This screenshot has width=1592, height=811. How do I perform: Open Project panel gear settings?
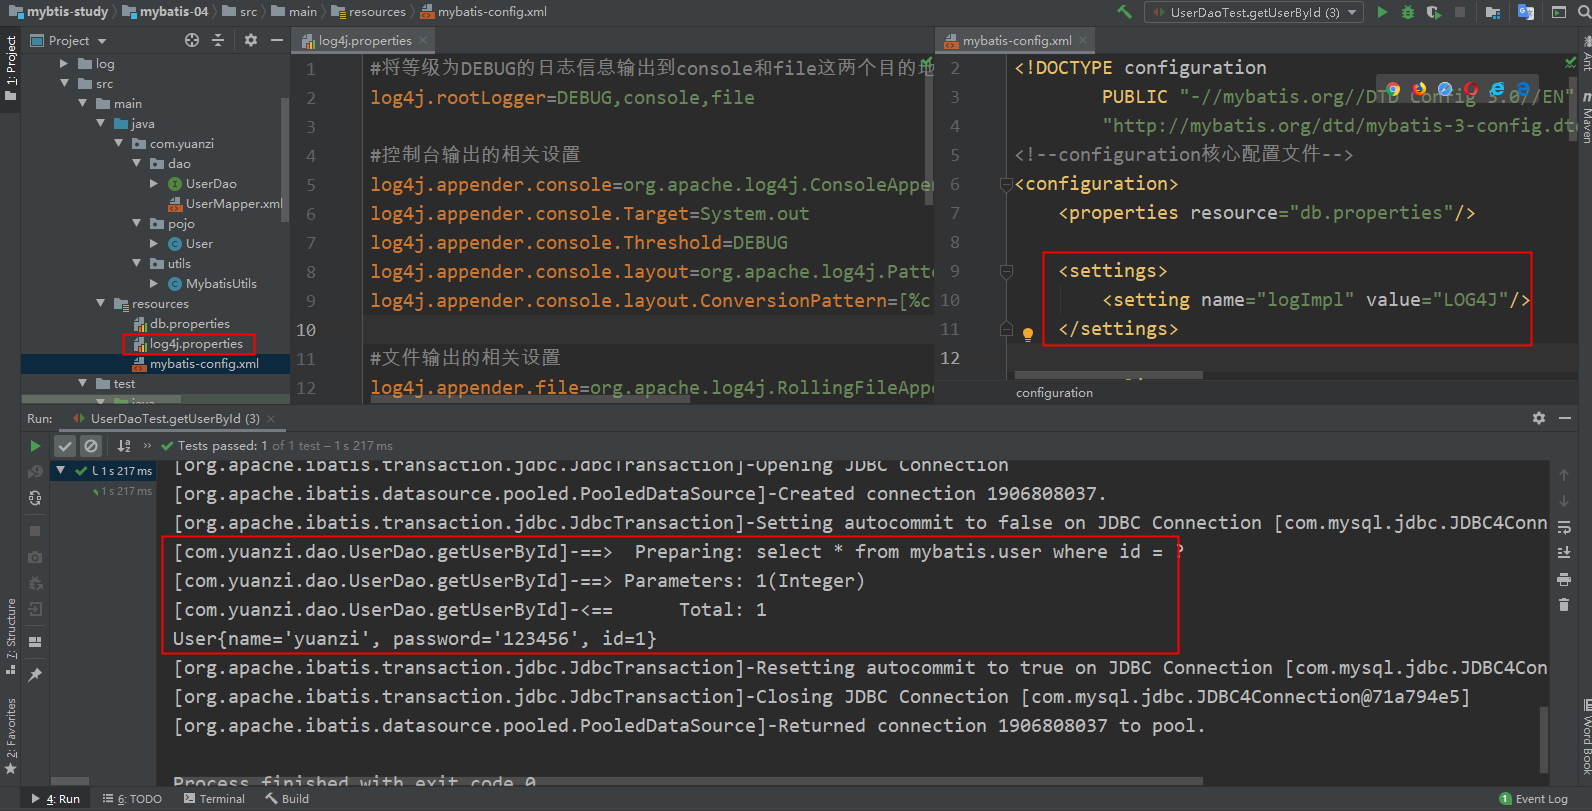(x=251, y=40)
